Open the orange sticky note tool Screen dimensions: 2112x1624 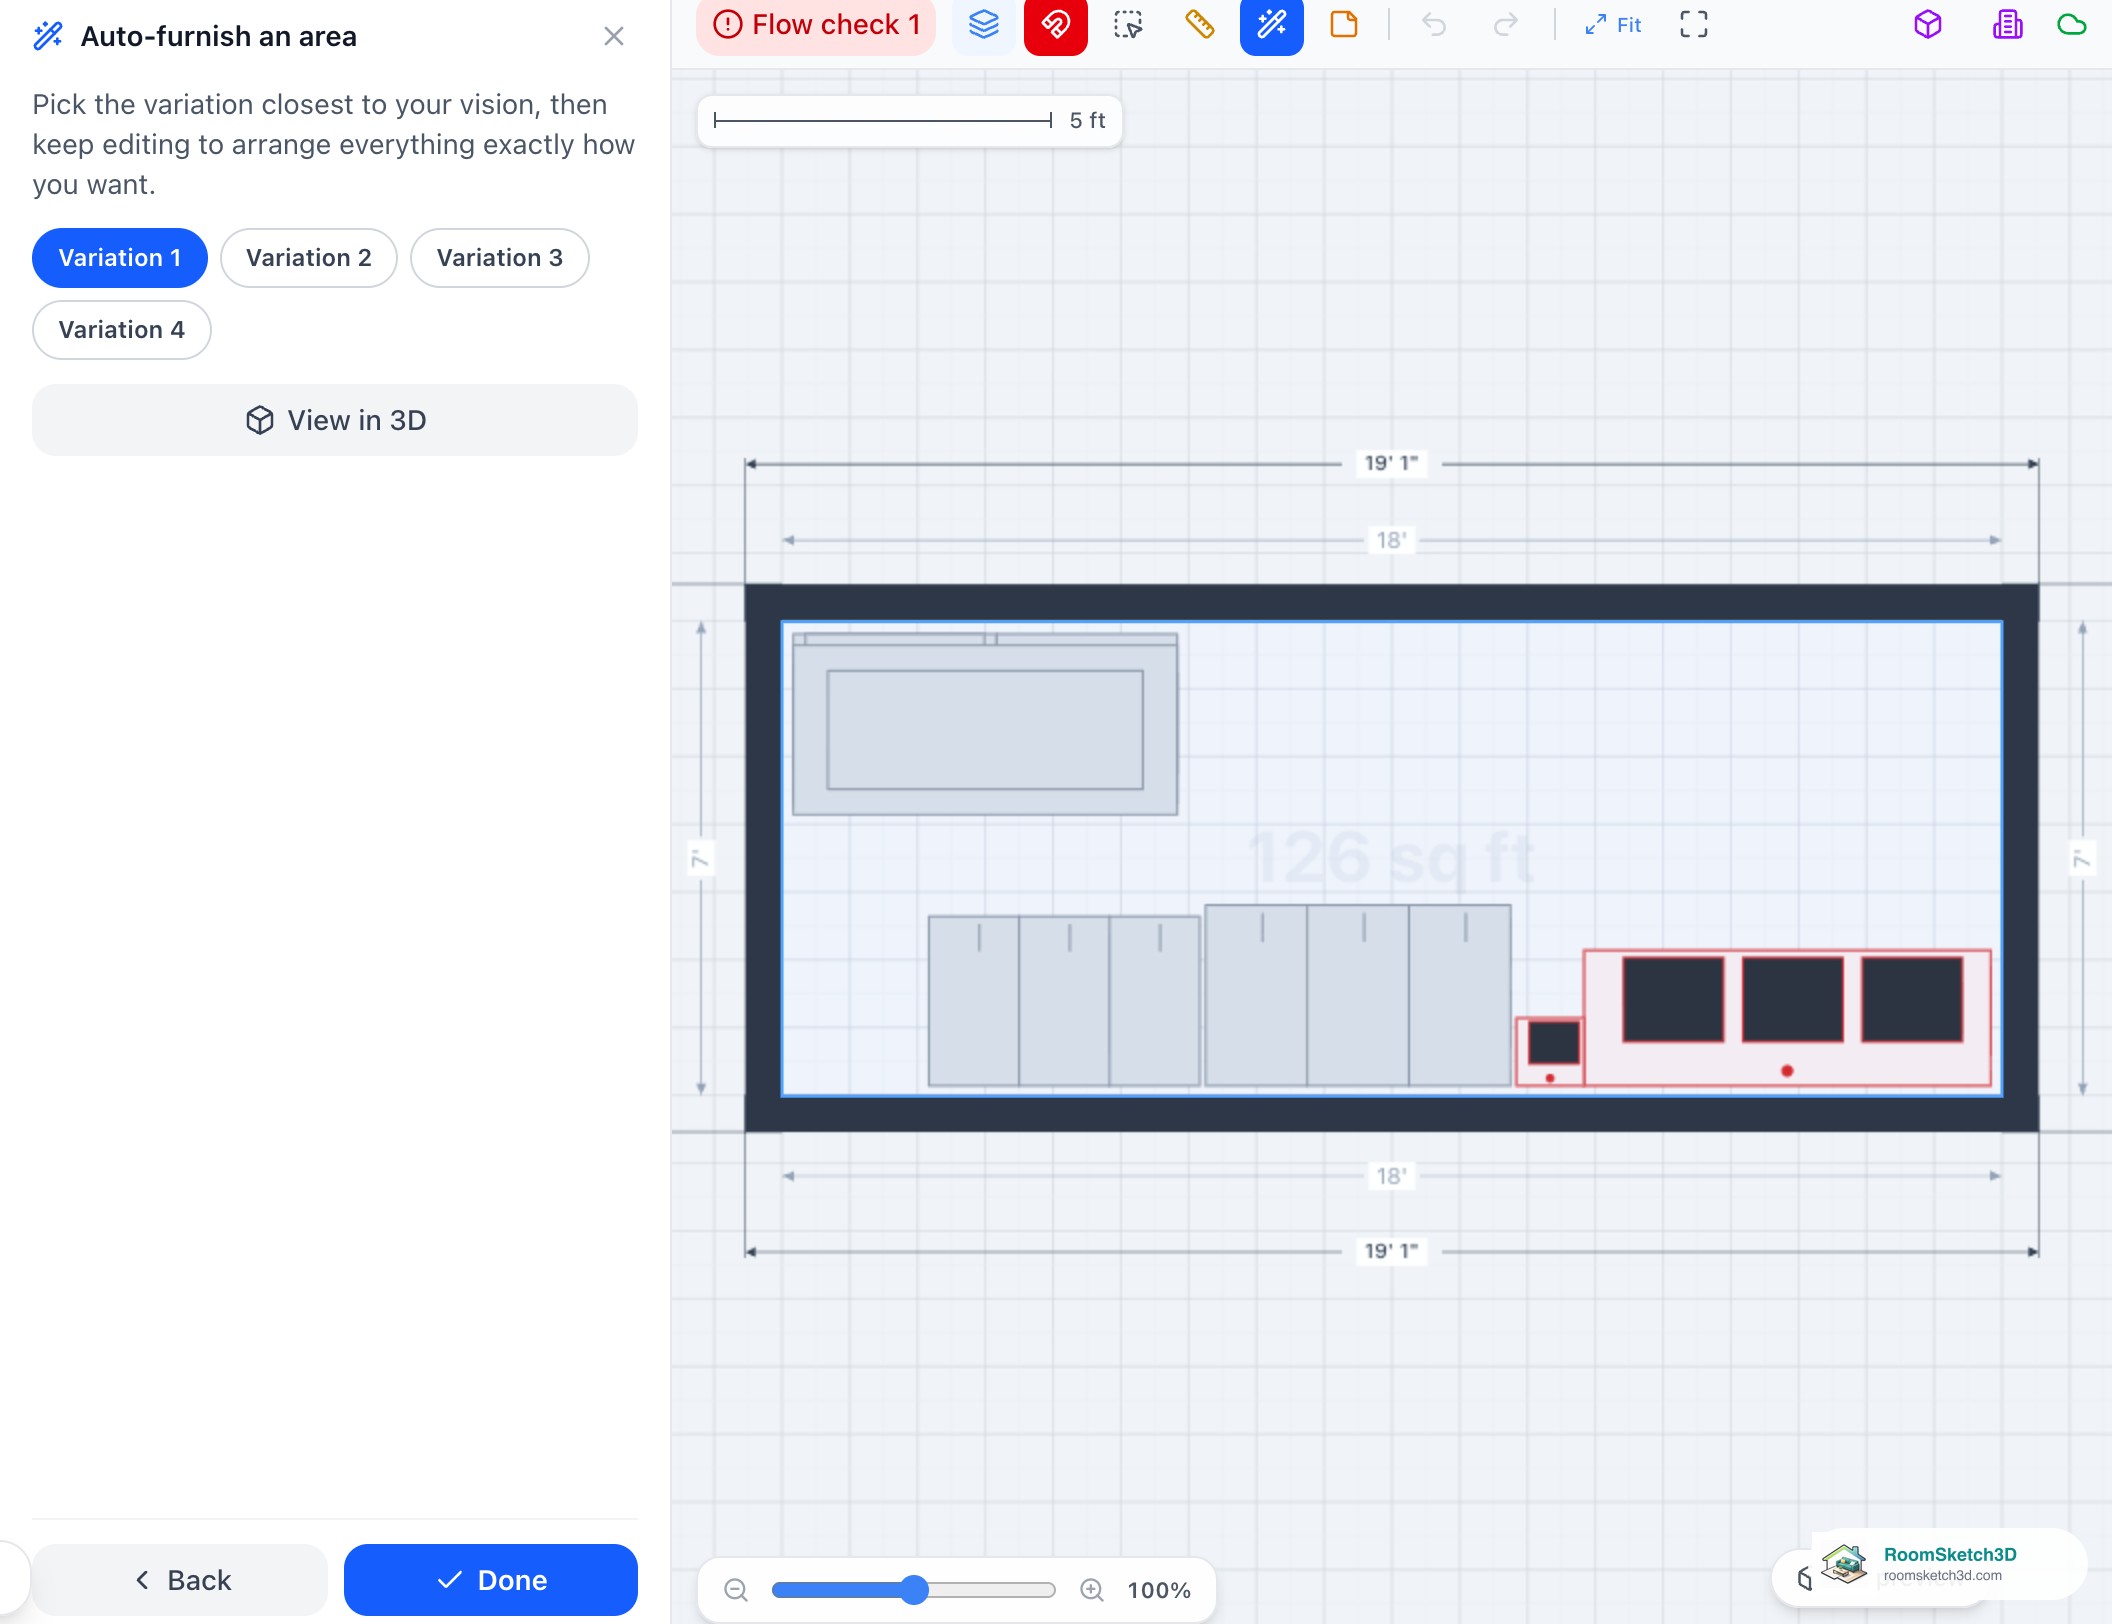pos(1344,25)
